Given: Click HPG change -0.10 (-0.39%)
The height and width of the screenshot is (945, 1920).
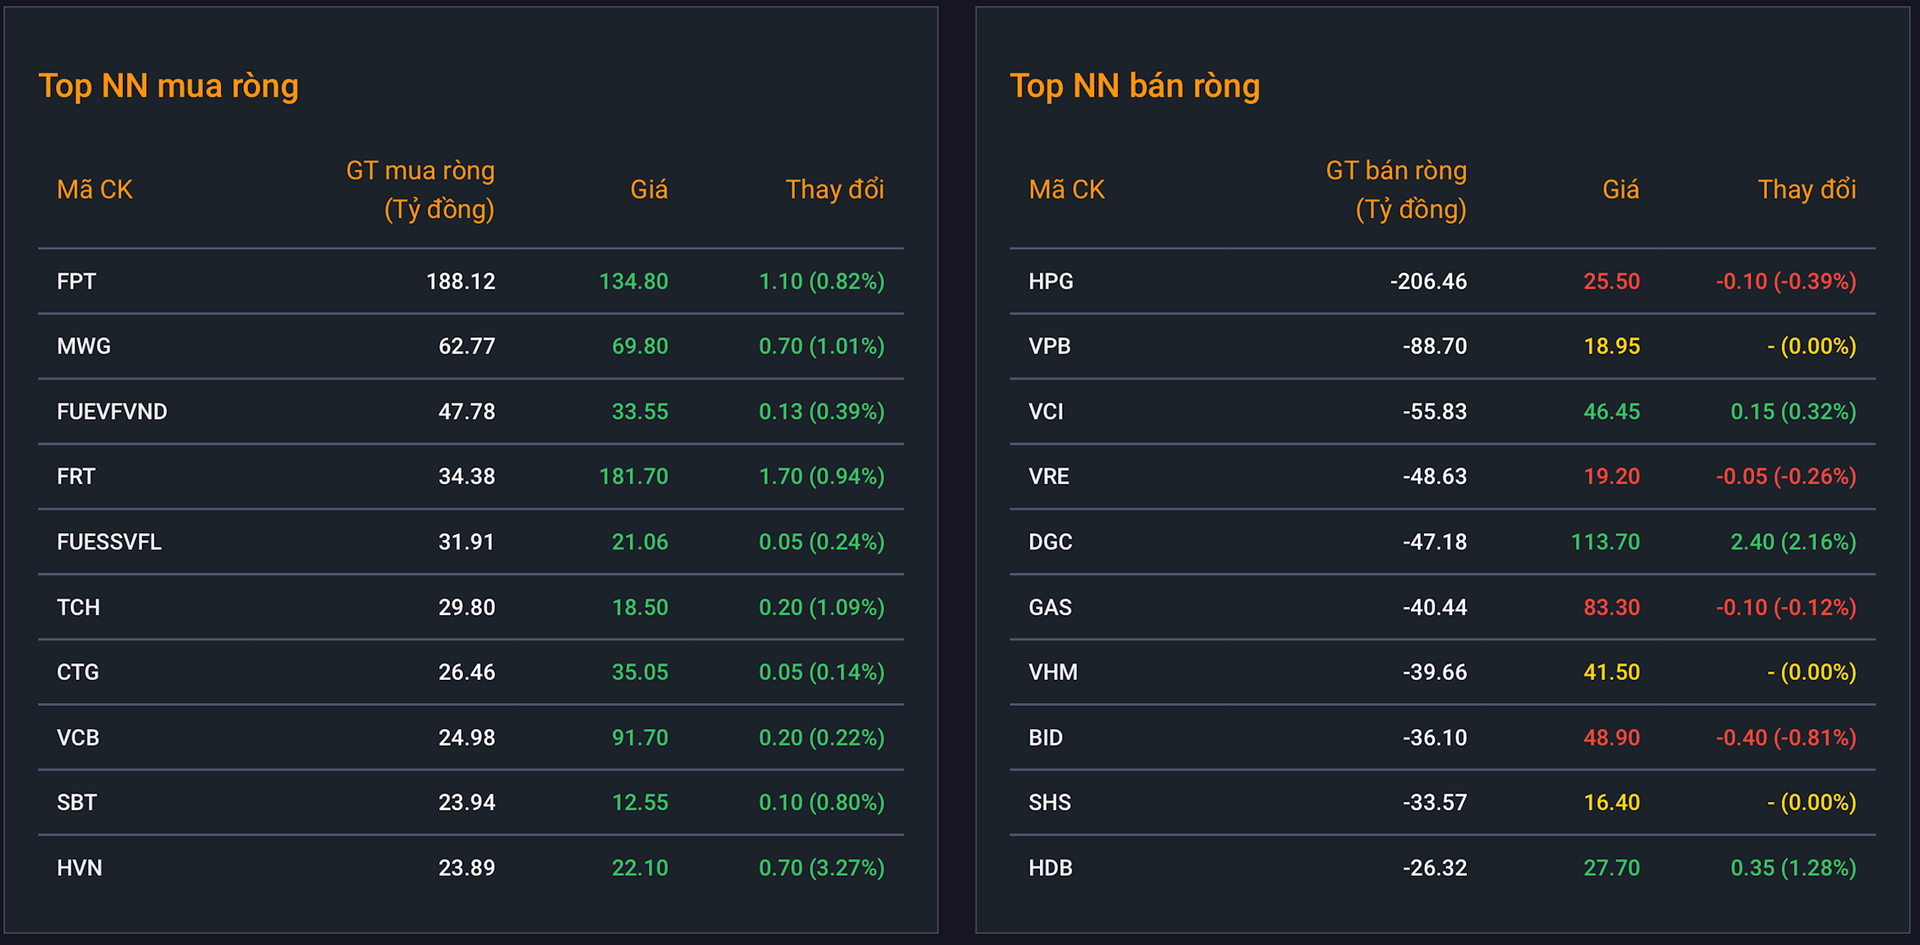Looking at the screenshot, I should [1787, 282].
